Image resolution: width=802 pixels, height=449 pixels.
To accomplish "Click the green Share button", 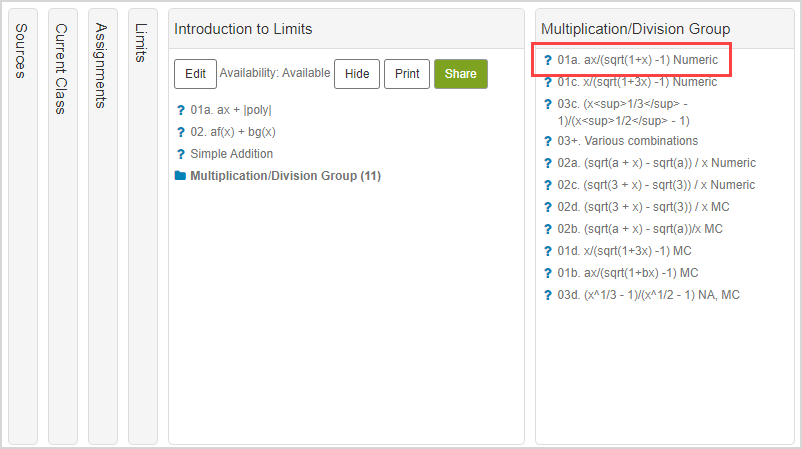I will pos(460,74).
